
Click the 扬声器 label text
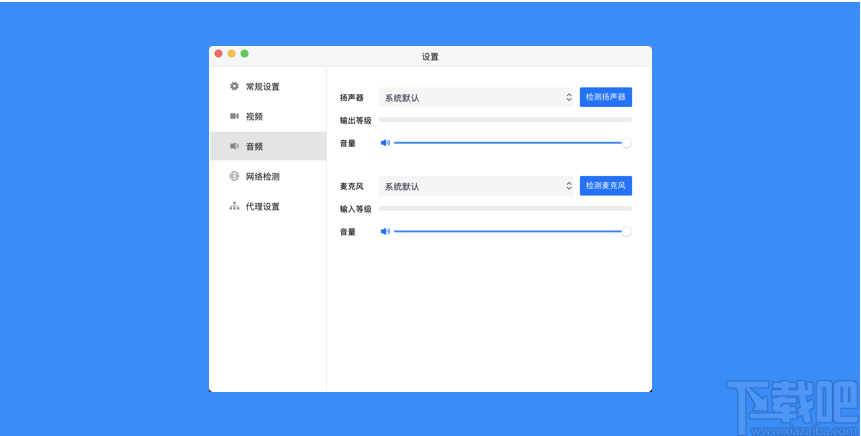351,98
